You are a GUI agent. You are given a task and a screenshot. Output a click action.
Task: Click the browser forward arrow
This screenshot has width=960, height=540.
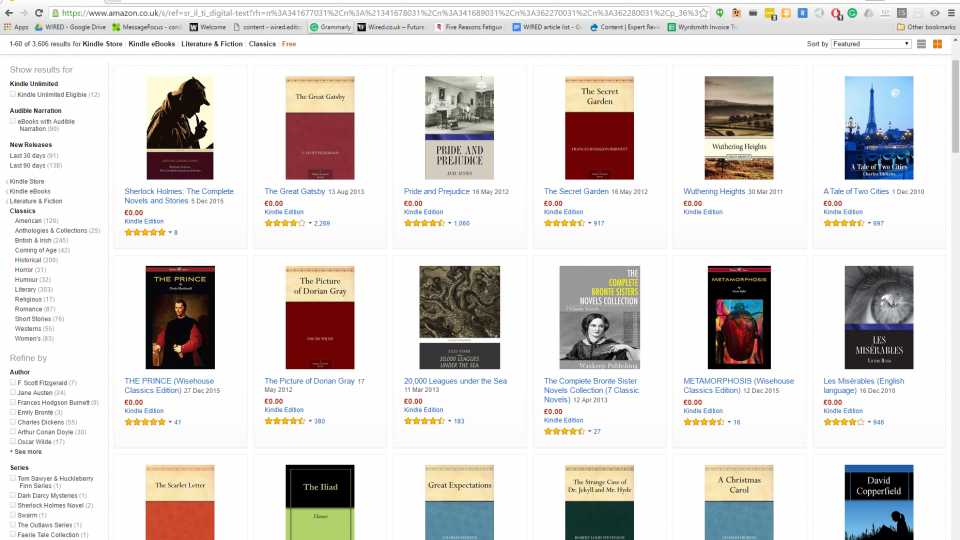click(x=23, y=13)
